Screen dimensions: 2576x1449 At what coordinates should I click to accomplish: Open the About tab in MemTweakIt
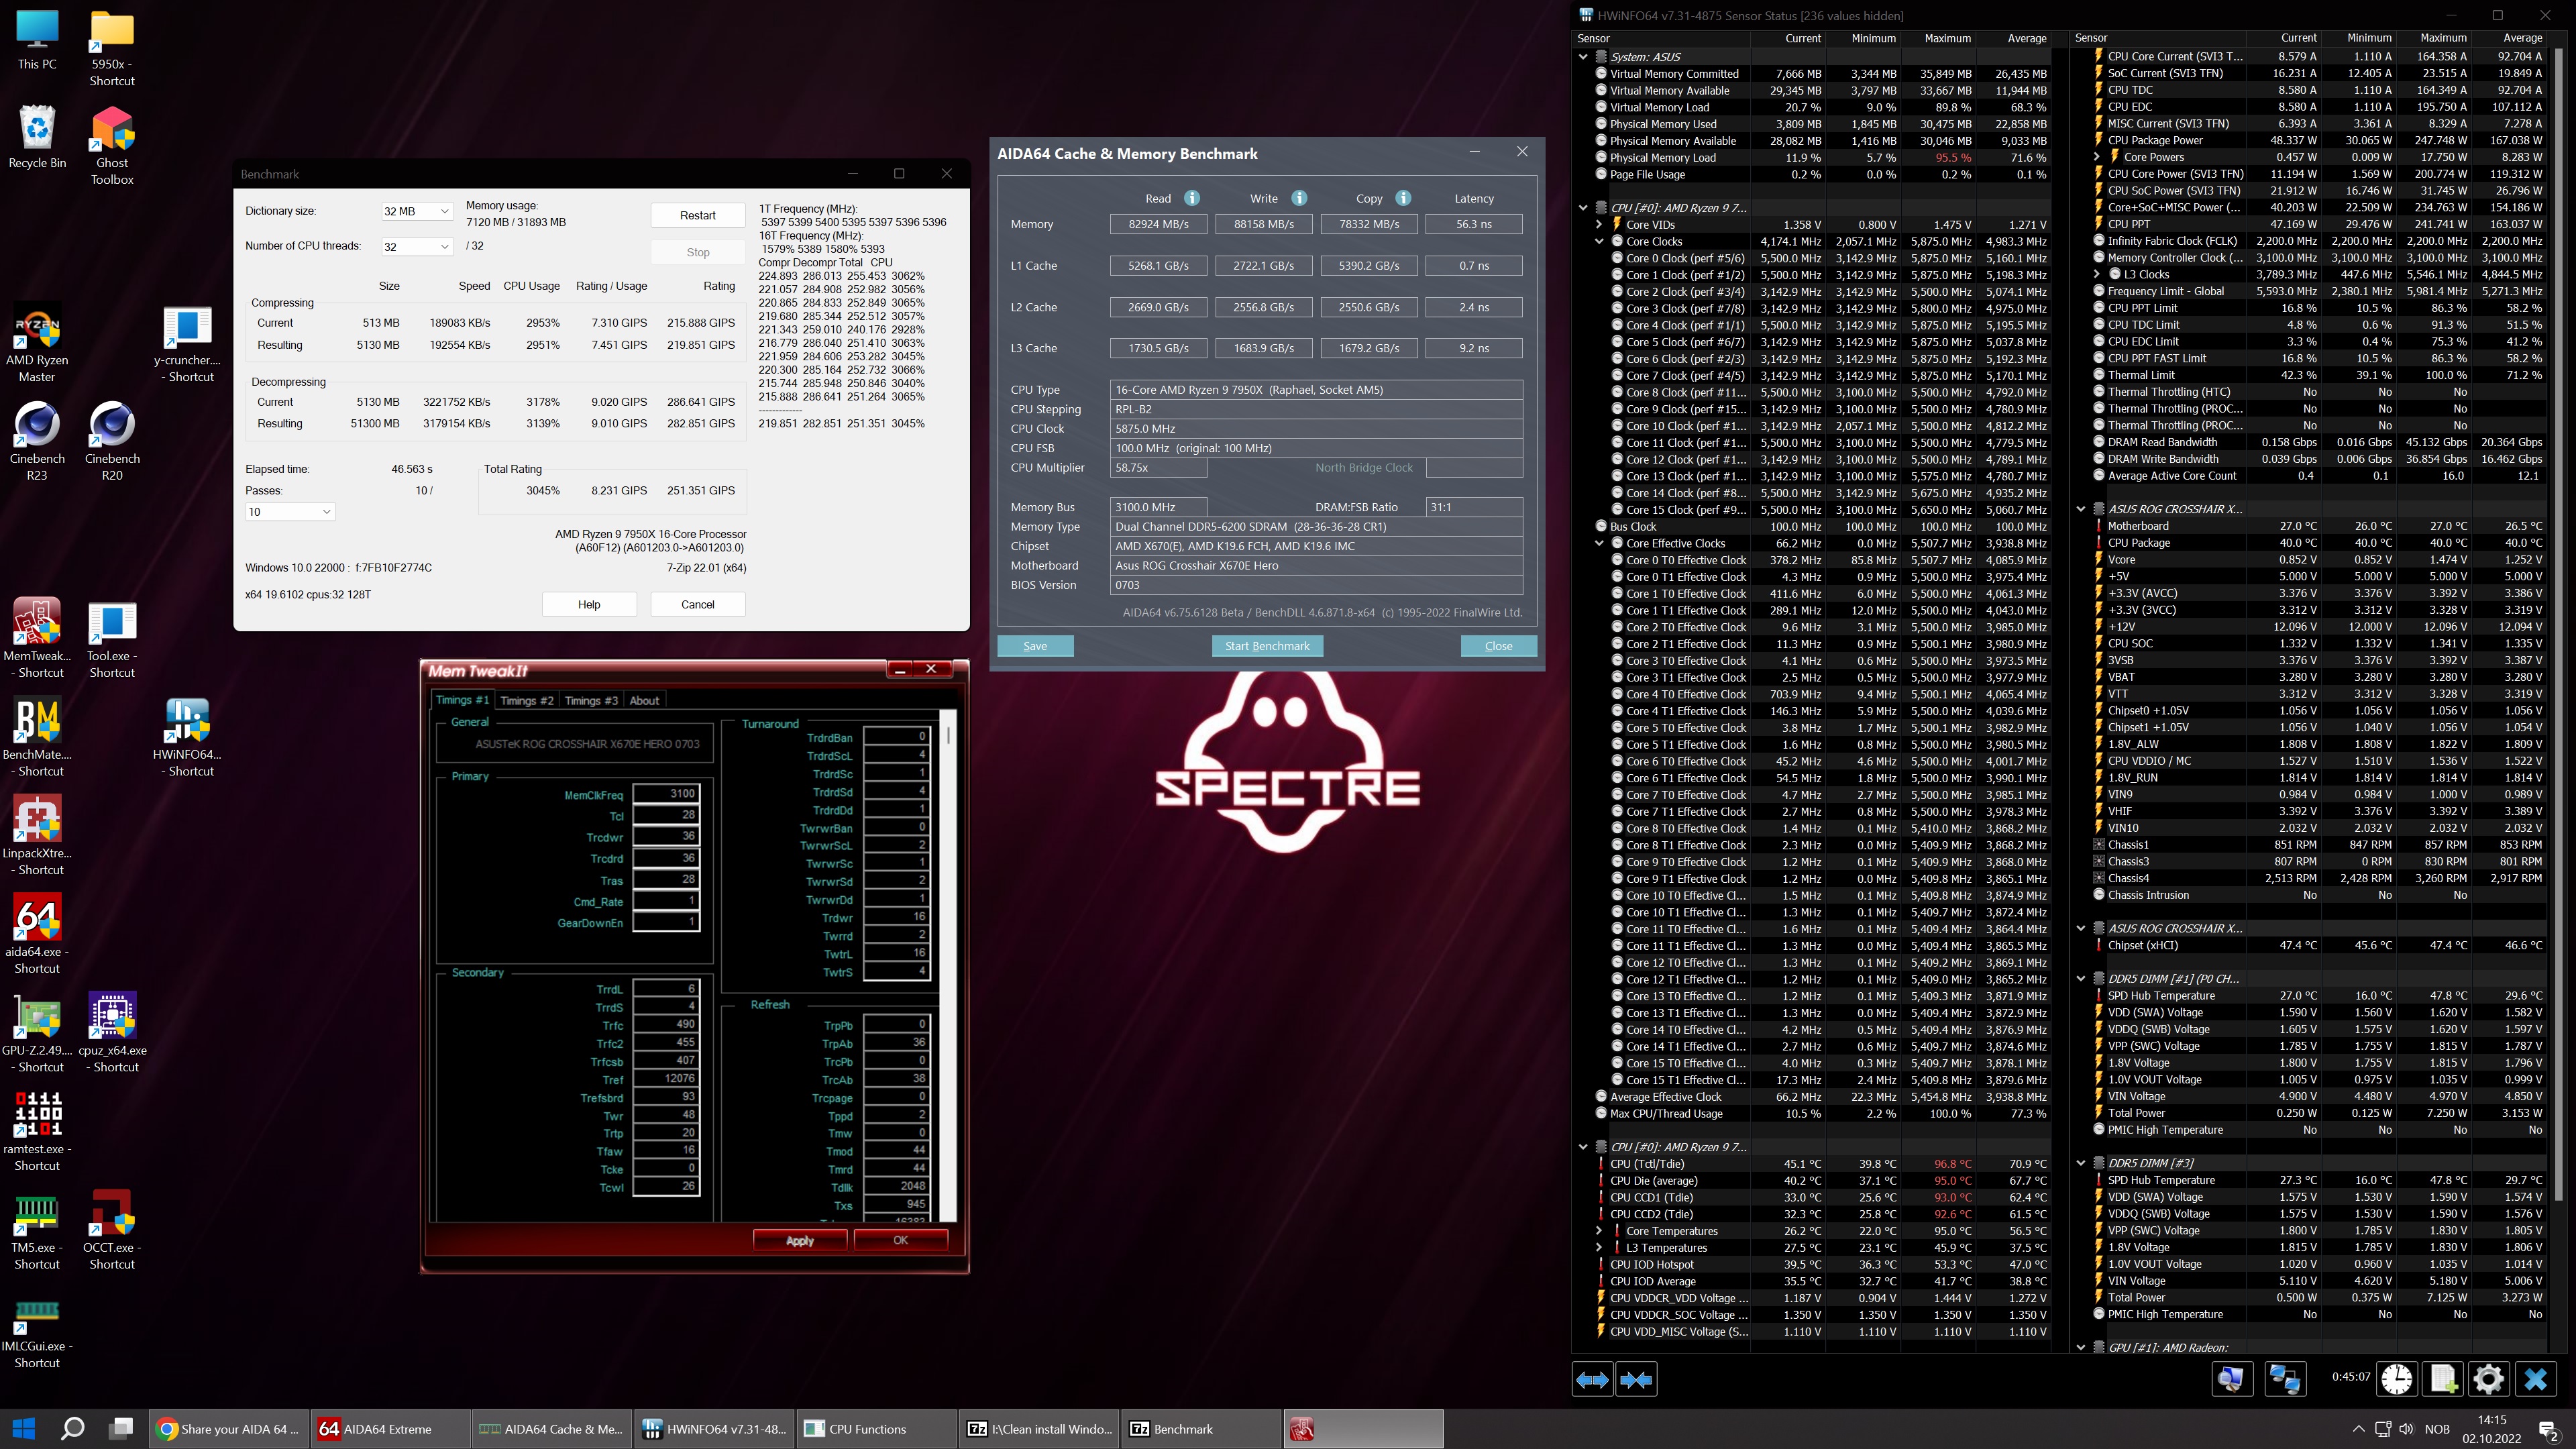click(x=644, y=701)
